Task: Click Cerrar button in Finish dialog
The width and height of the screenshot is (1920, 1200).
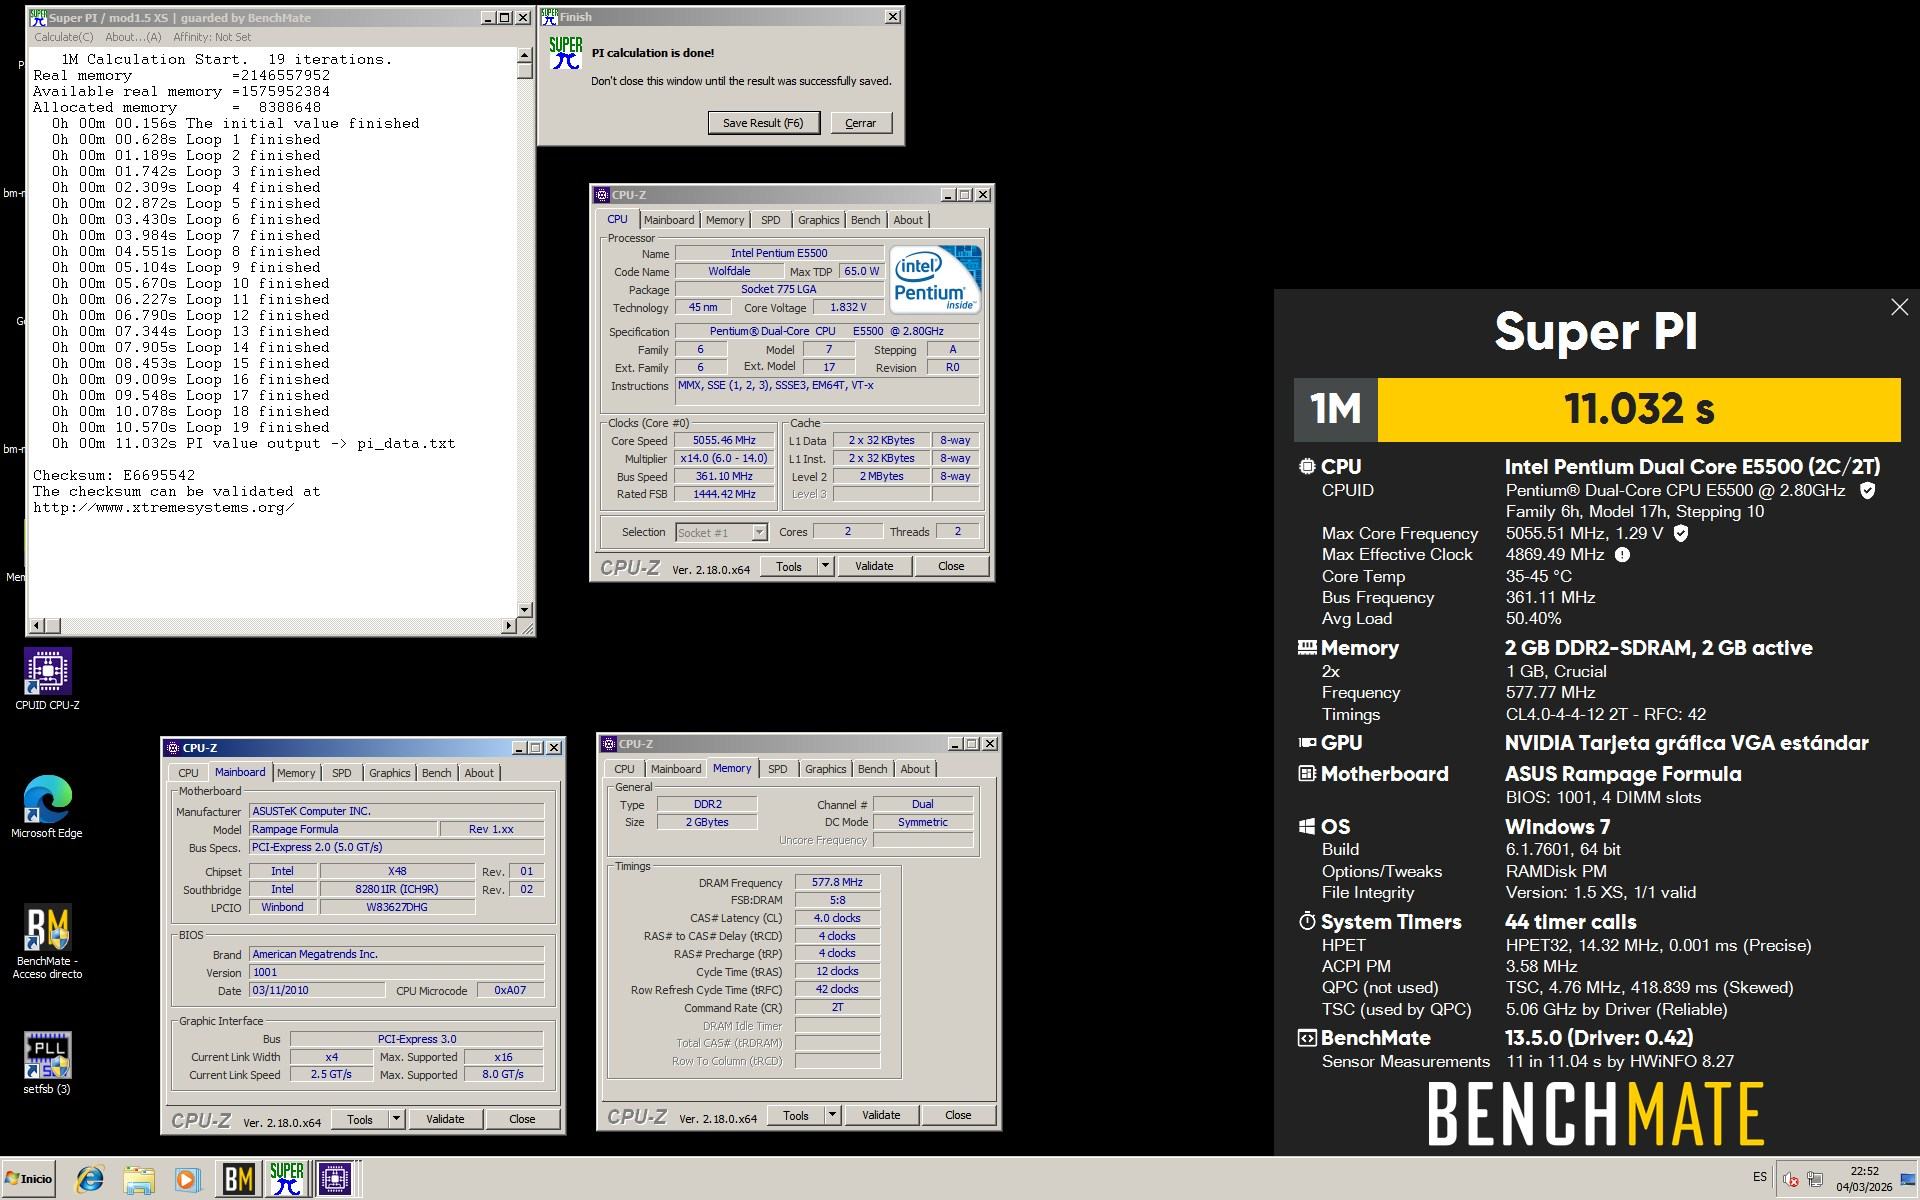Action: 860,123
